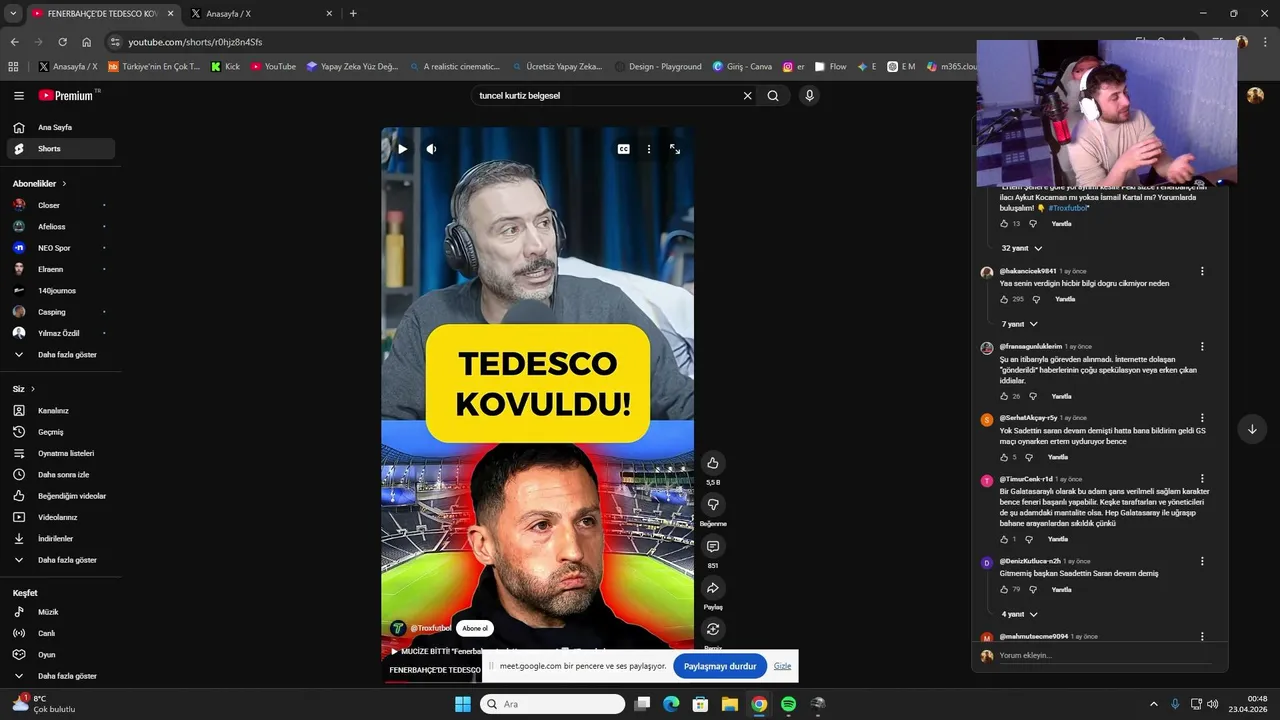This screenshot has height=720, width=1280.
Task: Expand the Siz section chevron
Action: coord(33,389)
